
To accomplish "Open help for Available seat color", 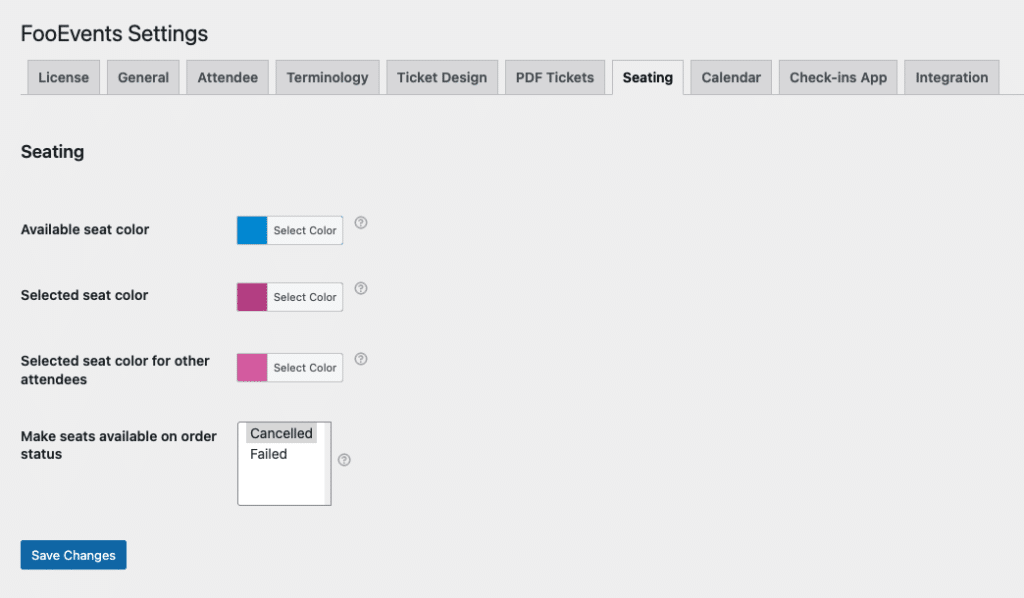I will (361, 223).
